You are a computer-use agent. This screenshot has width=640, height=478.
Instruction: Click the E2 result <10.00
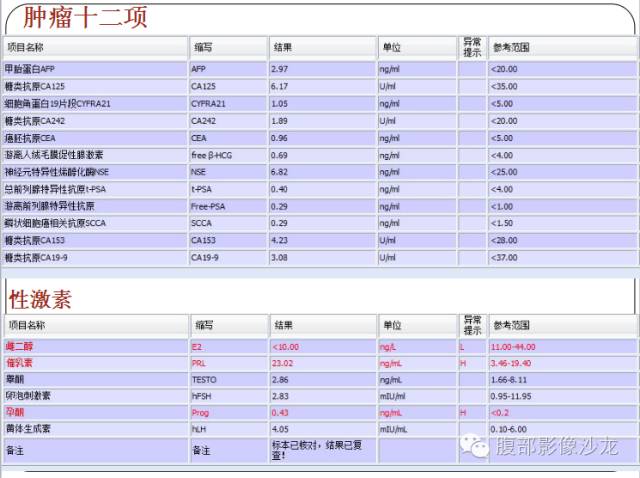tap(285, 347)
